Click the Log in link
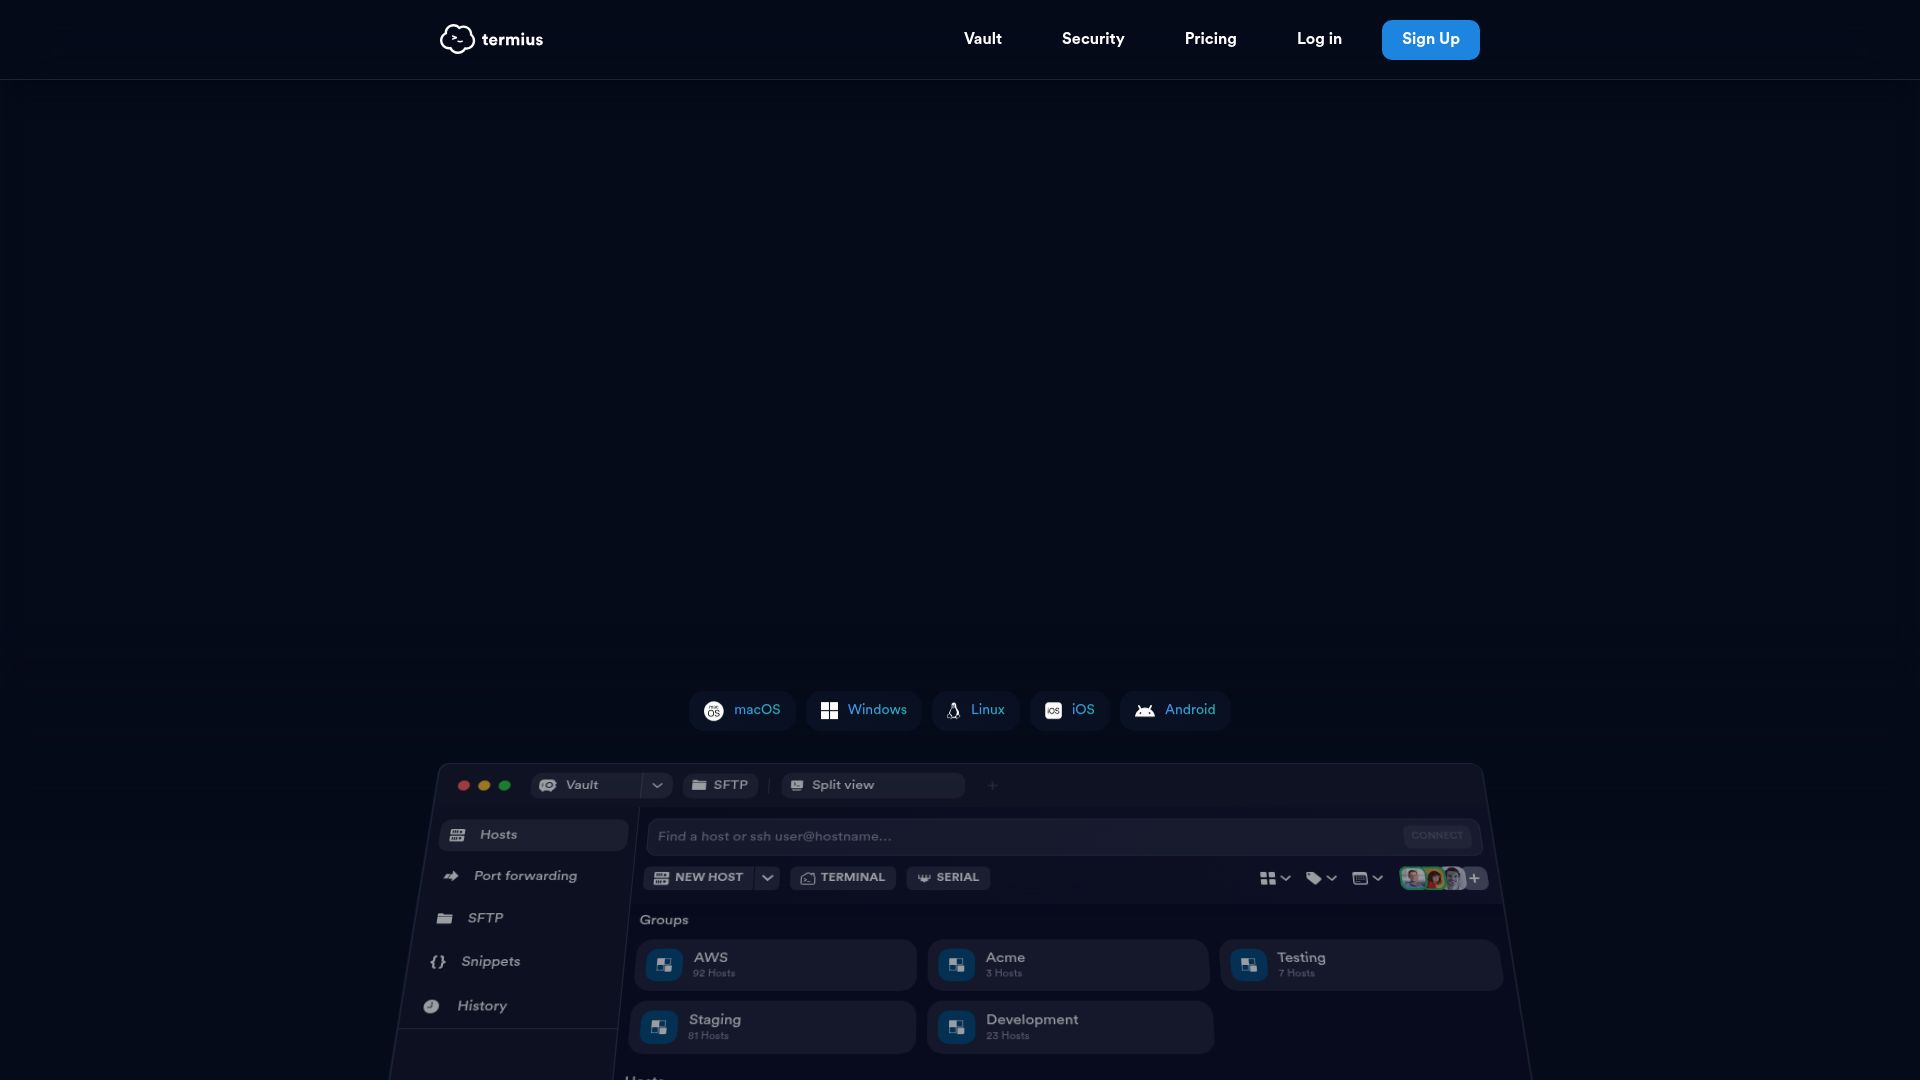 1319,39
